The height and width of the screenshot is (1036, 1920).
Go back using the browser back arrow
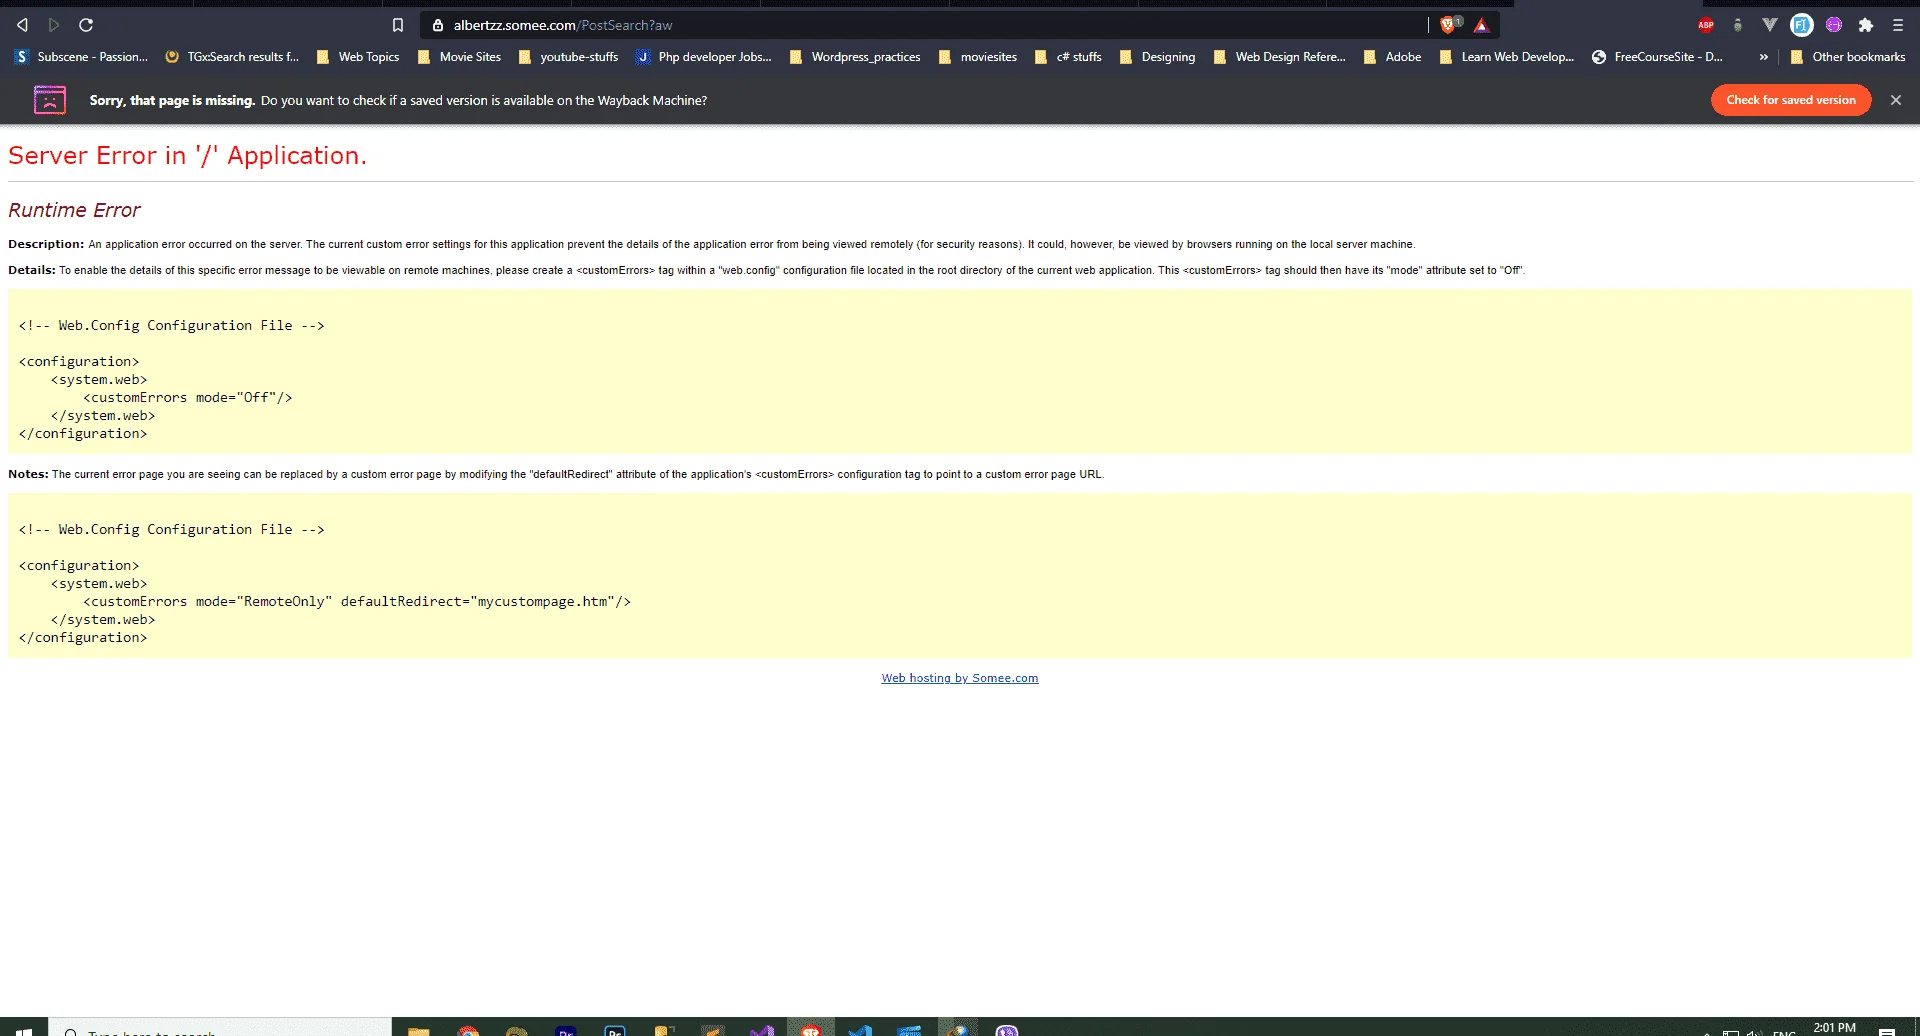(x=22, y=25)
